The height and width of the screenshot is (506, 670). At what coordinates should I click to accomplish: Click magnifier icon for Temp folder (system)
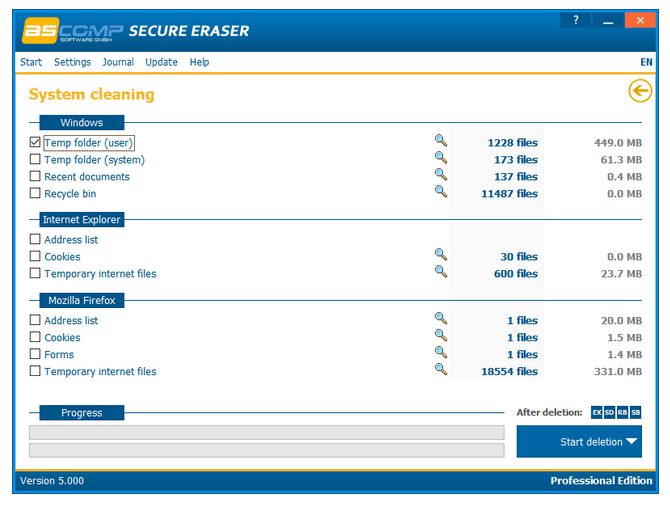pyautogui.click(x=441, y=158)
